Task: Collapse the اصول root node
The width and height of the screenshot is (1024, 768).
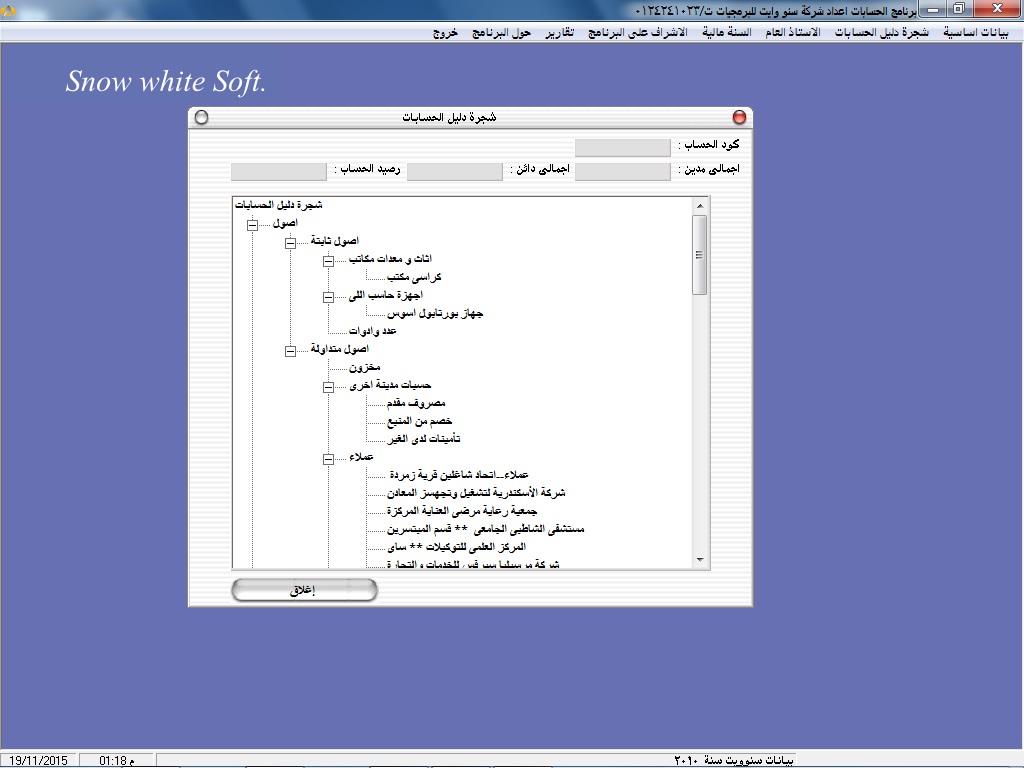Action: click(252, 224)
